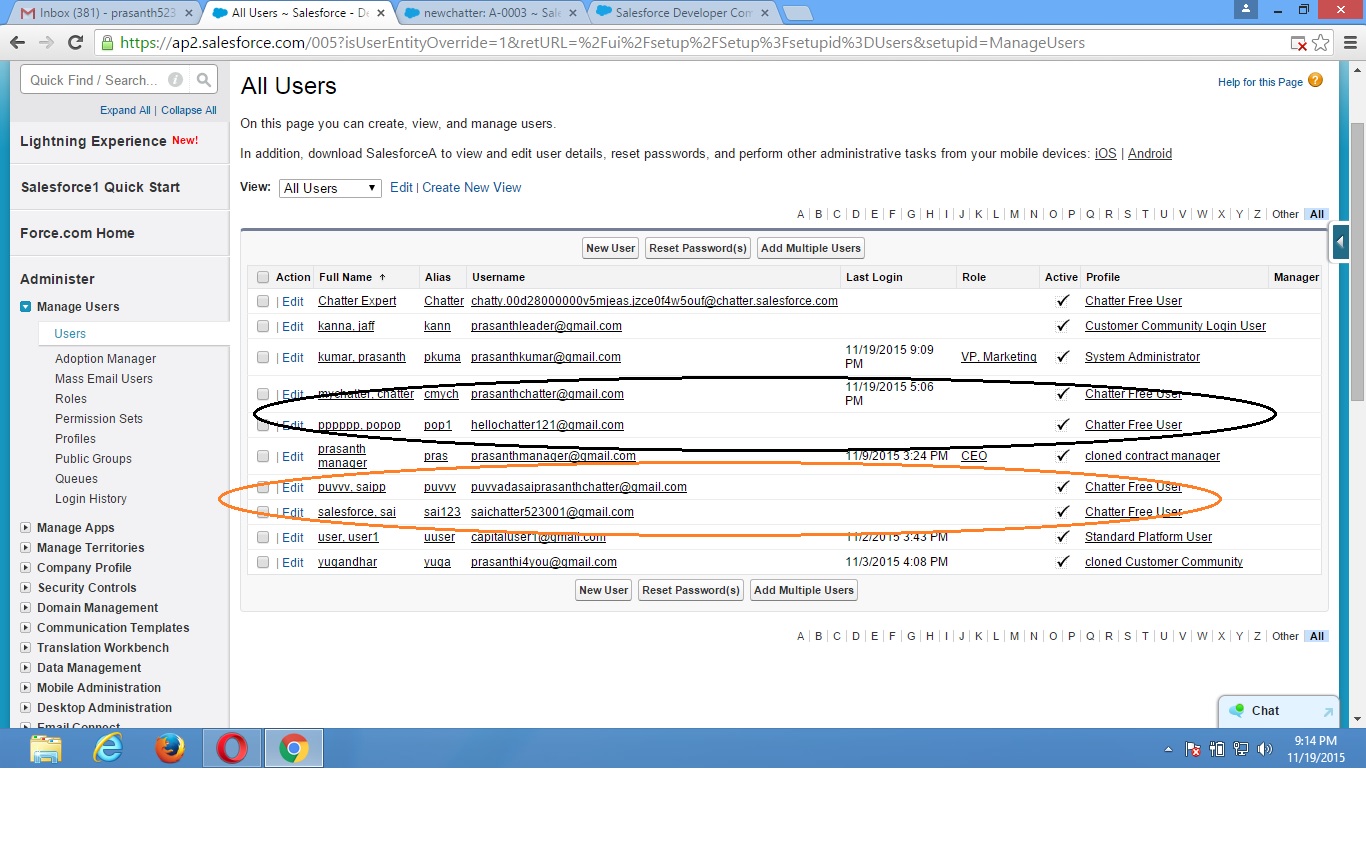Check the box for puvvv, saipp
This screenshot has width=1366, height=849.
point(263,487)
